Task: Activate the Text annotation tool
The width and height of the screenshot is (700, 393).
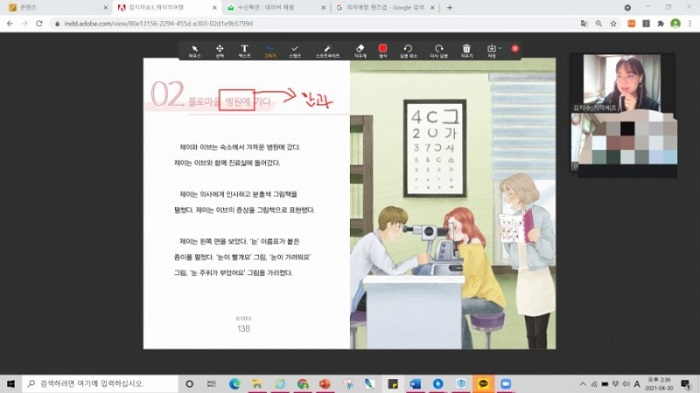Action: pyautogui.click(x=244, y=51)
